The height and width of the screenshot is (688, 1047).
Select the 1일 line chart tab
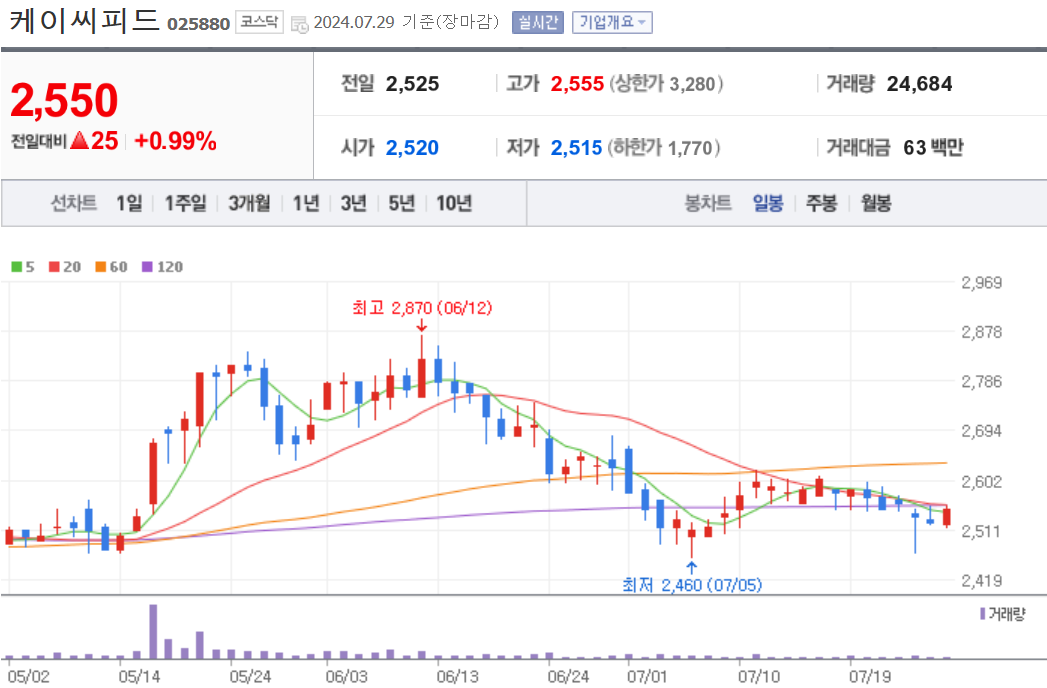click(129, 203)
